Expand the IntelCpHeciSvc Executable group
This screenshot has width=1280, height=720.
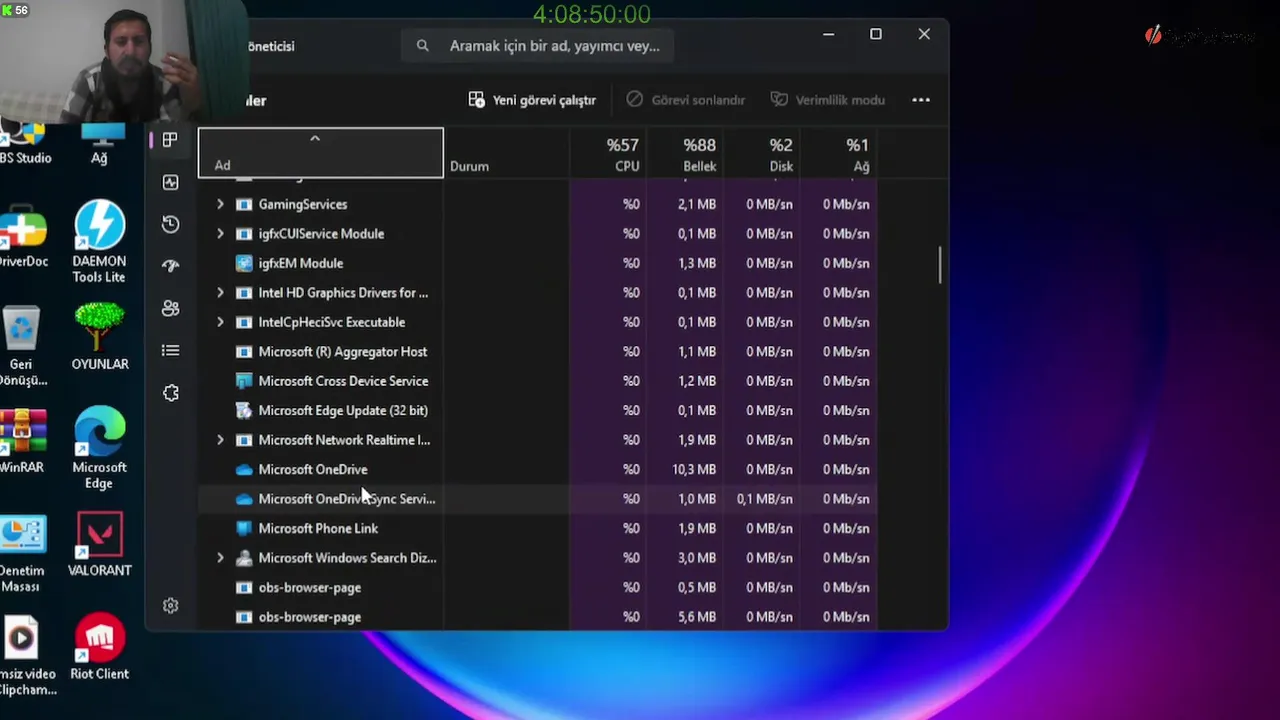220,322
